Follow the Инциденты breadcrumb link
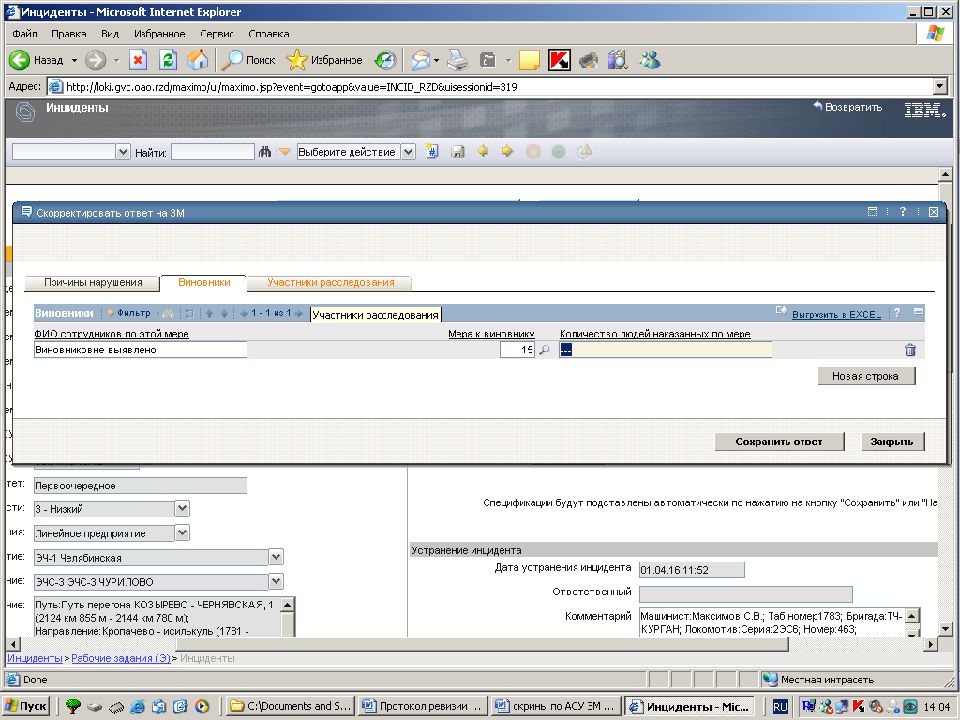This screenshot has width=960, height=720. [34, 658]
